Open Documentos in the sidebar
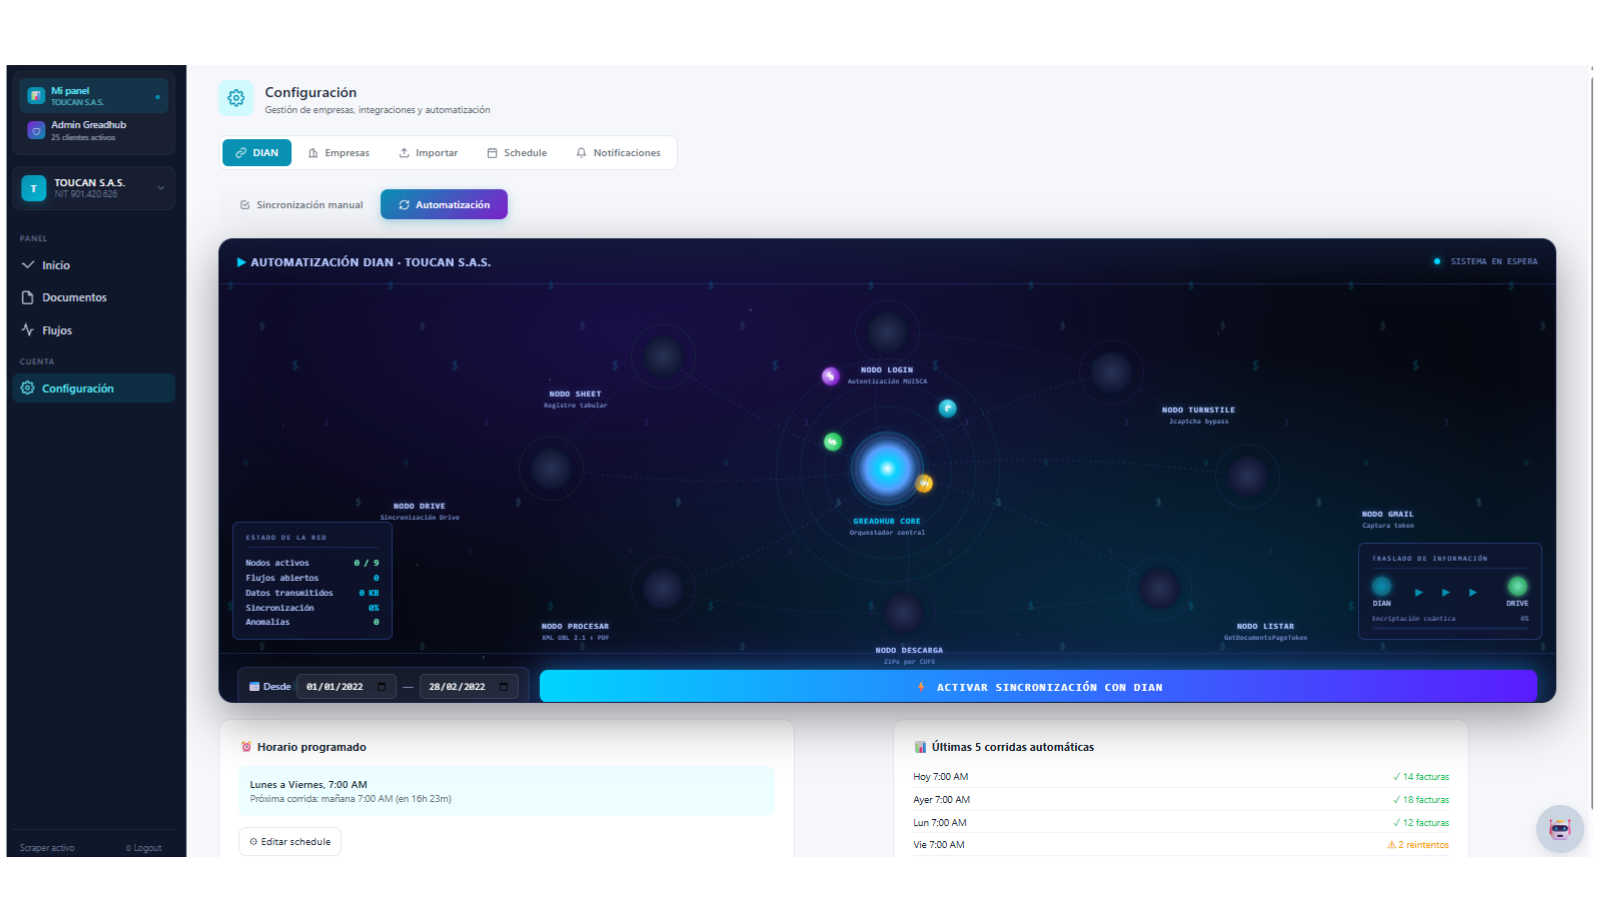The image size is (1600, 900). (x=94, y=297)
